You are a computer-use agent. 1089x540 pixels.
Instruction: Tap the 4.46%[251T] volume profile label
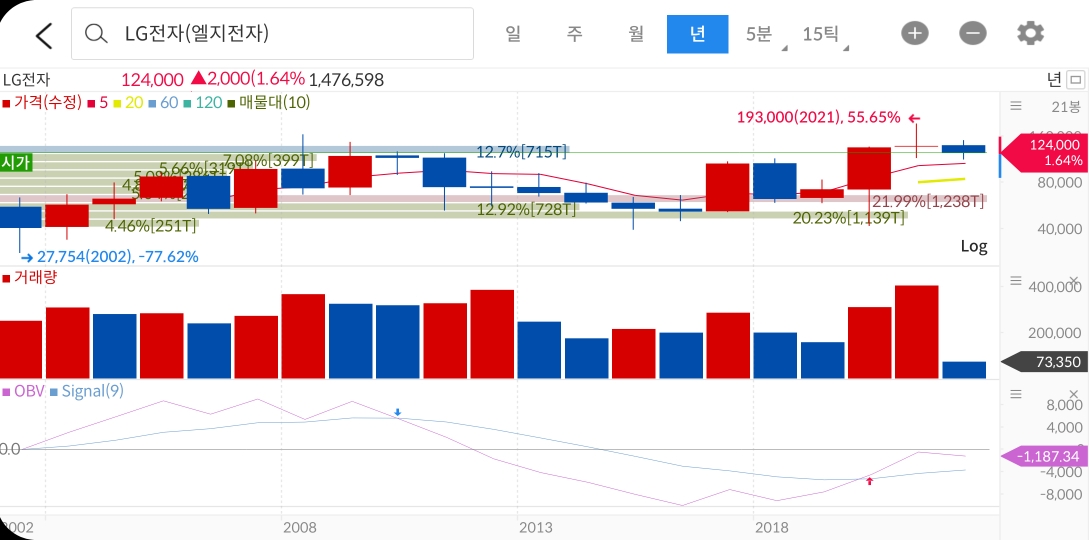point(150,225)
